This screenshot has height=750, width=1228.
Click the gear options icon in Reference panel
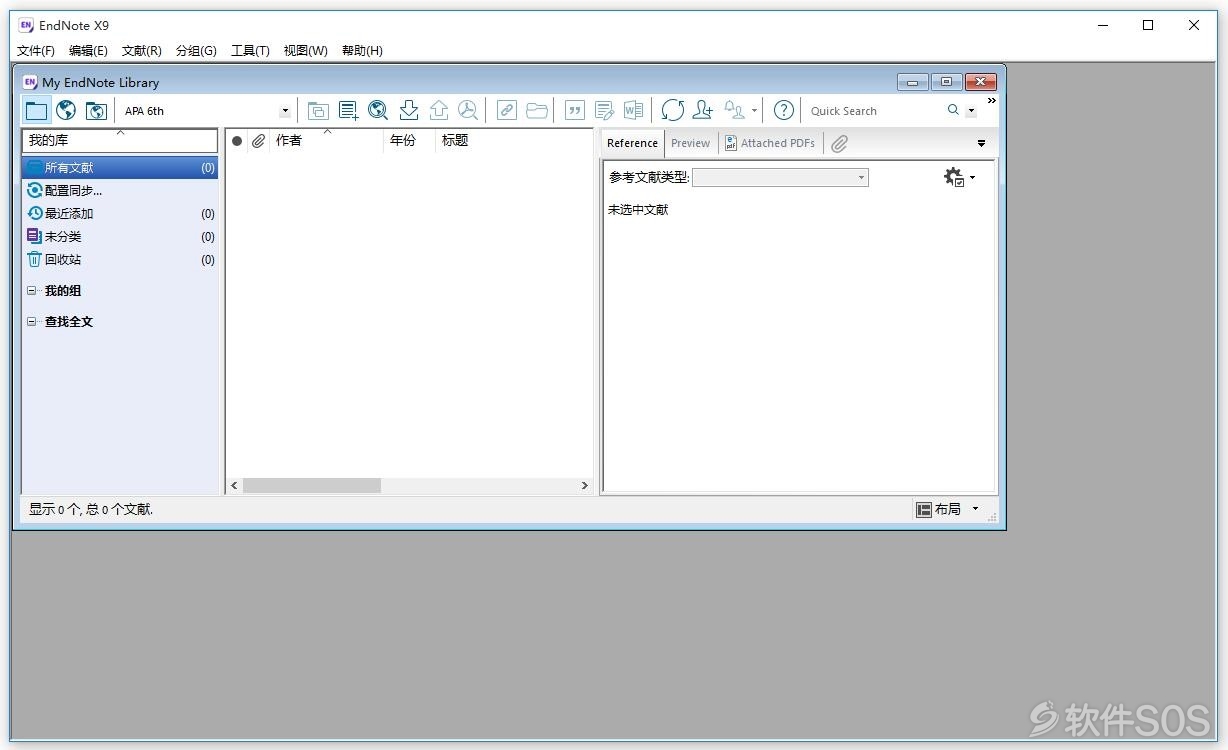955,178
